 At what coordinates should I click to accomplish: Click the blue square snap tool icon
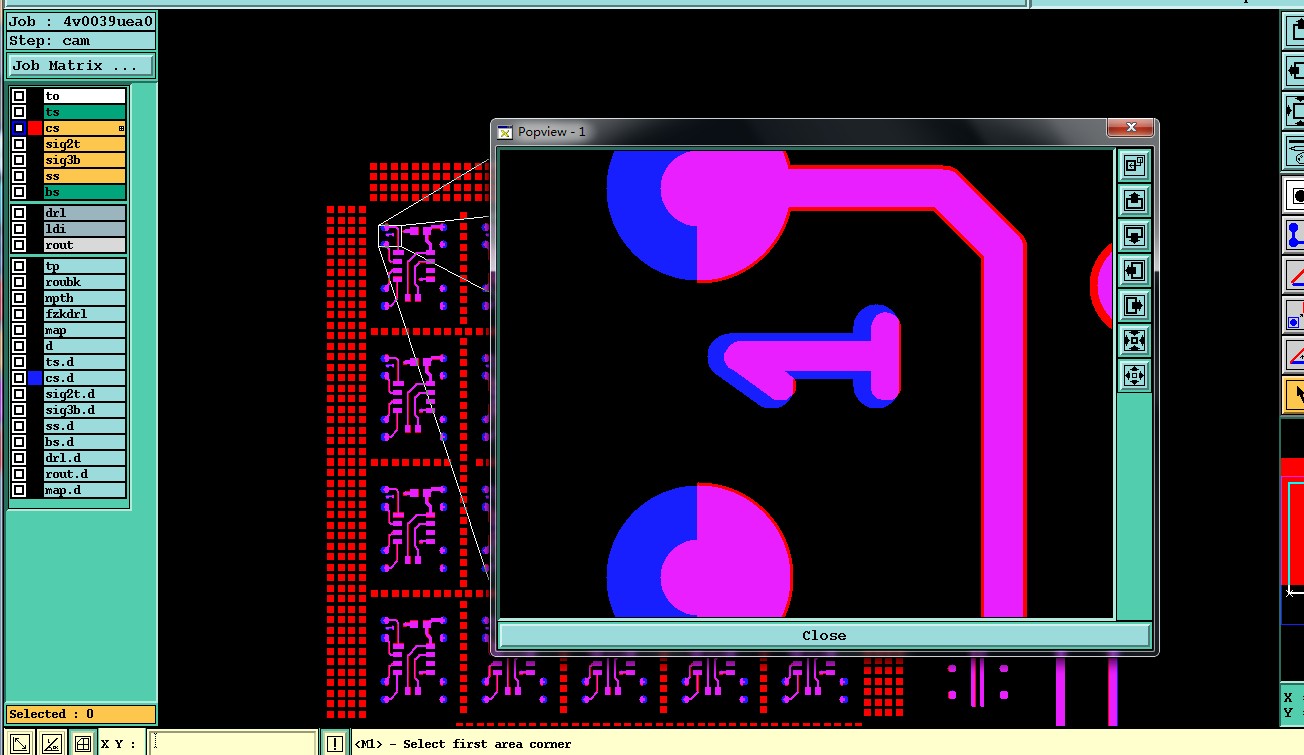pos(1293,315)
